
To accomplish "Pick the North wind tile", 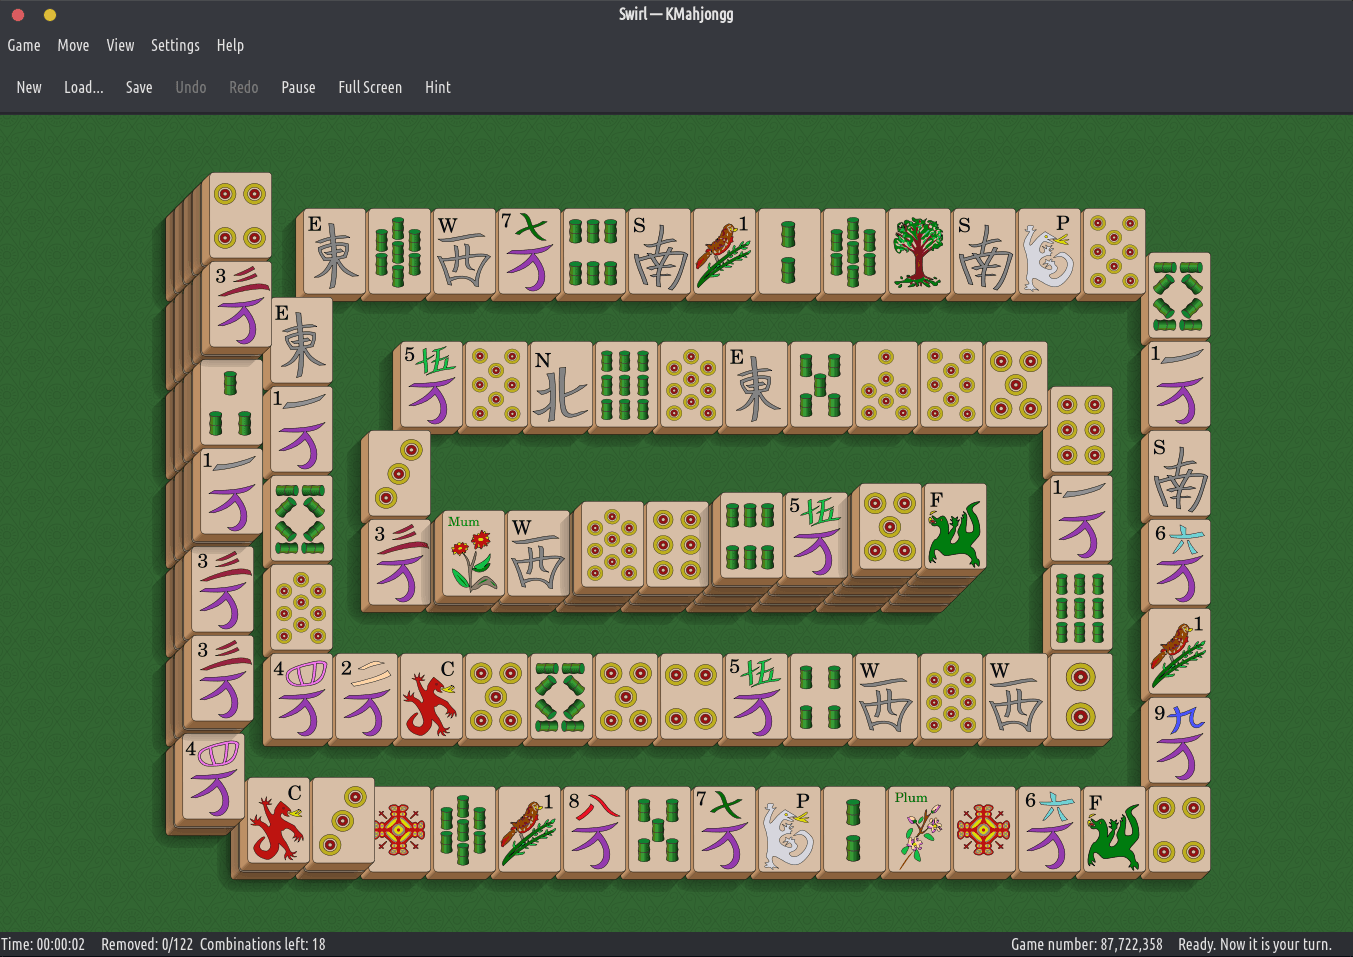I will tap(560, 387).
